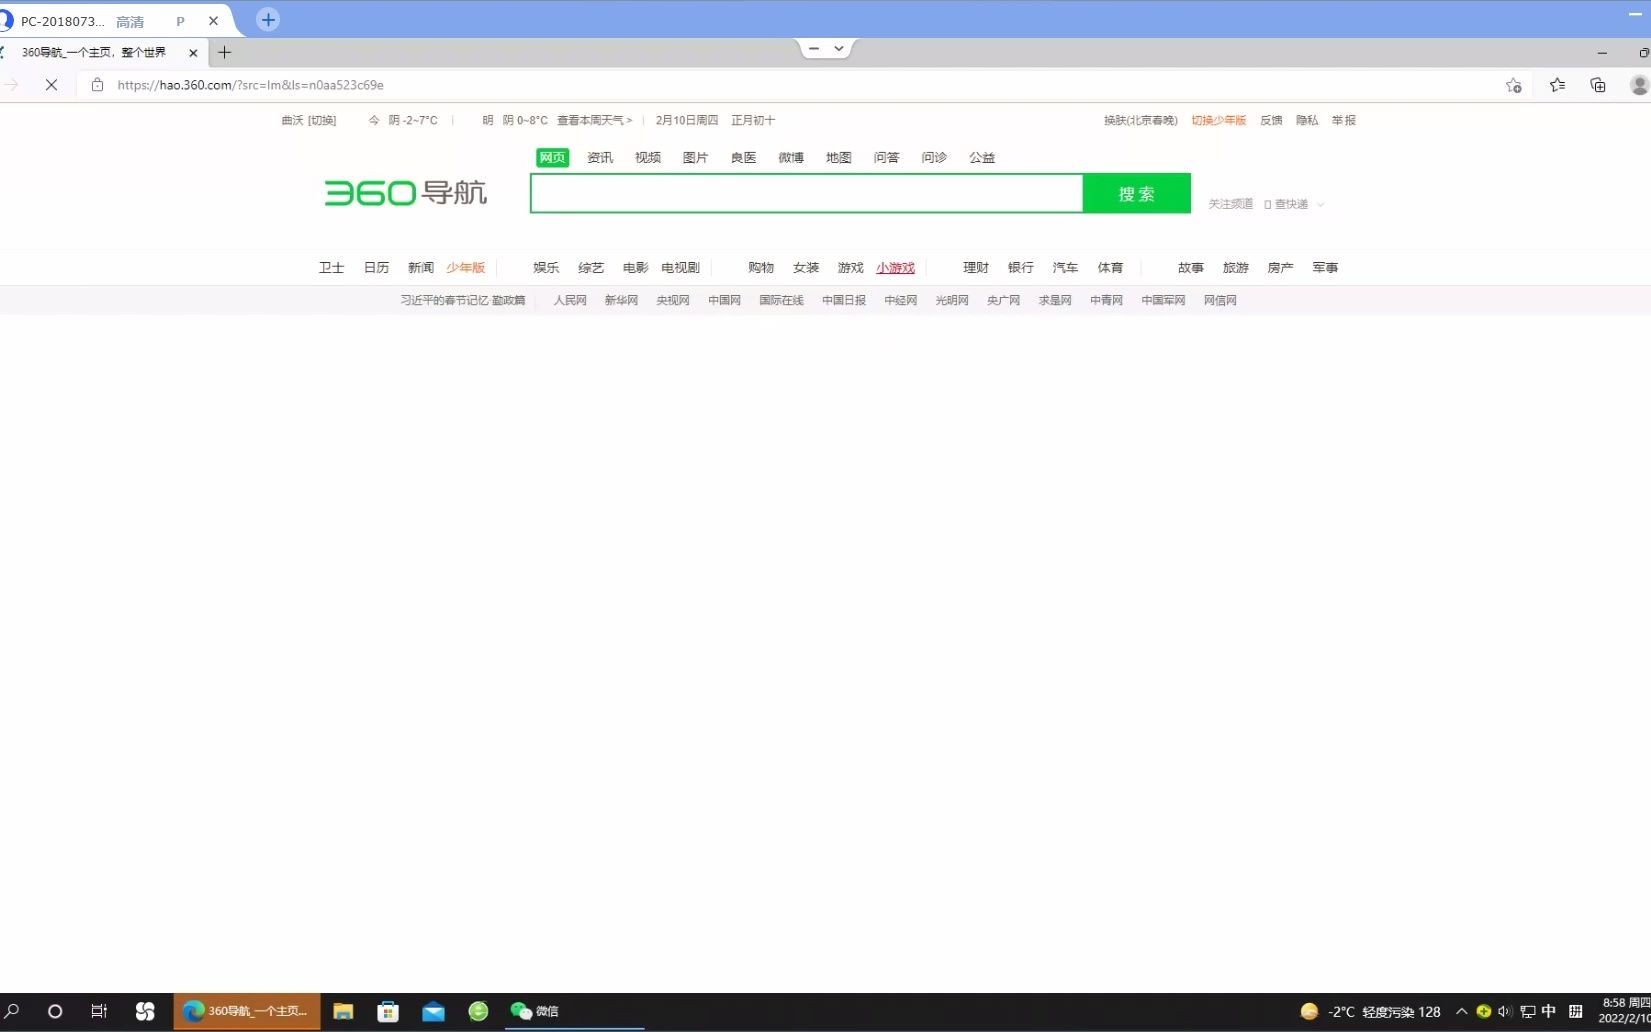Screen dimensions: 1651x1032
Task: Open Mail app from taskbar
Action: (433, 1011)
